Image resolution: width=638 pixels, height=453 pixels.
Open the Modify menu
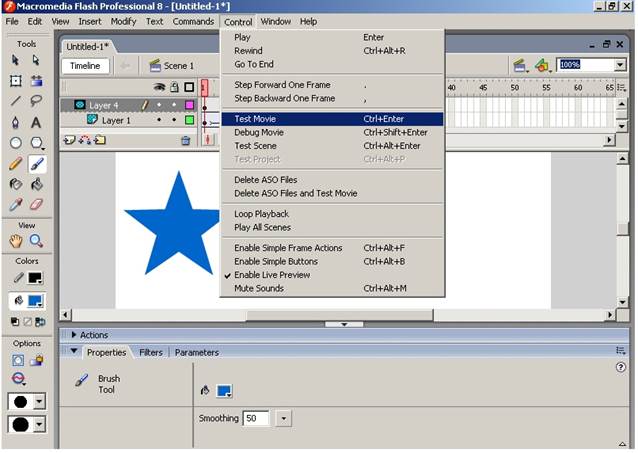point(123,22)
